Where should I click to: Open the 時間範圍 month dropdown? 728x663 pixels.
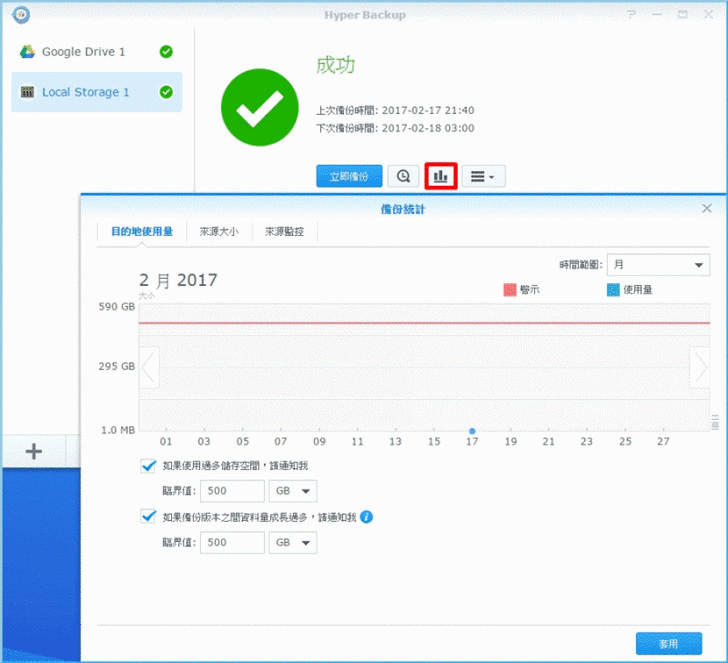pyautogui.click(x=658, y=265)
